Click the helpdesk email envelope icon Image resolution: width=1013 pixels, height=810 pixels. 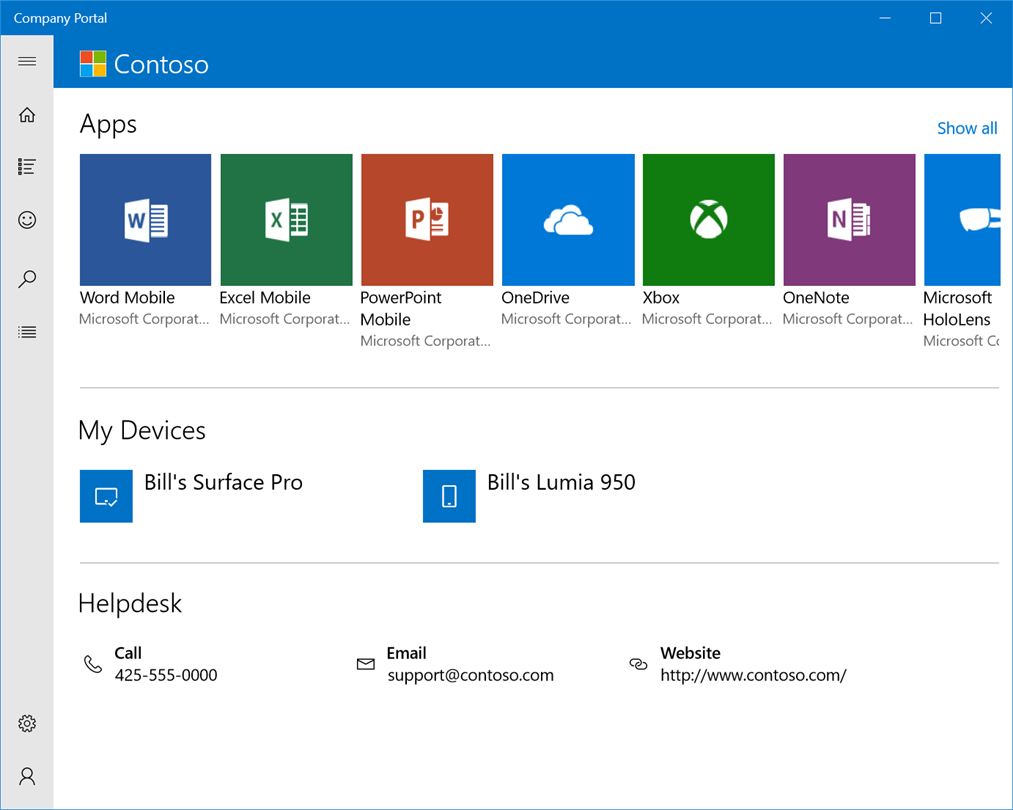tap(366, 663)
